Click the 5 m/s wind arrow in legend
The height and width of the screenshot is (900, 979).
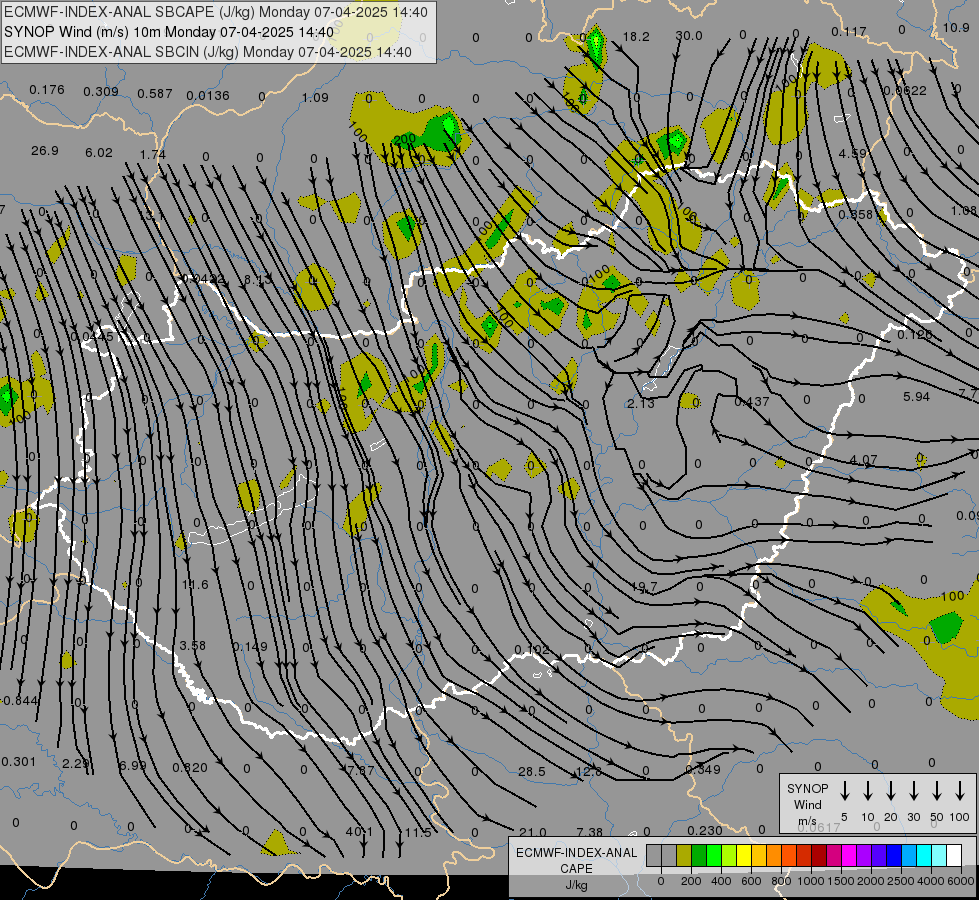pos(845,790)
